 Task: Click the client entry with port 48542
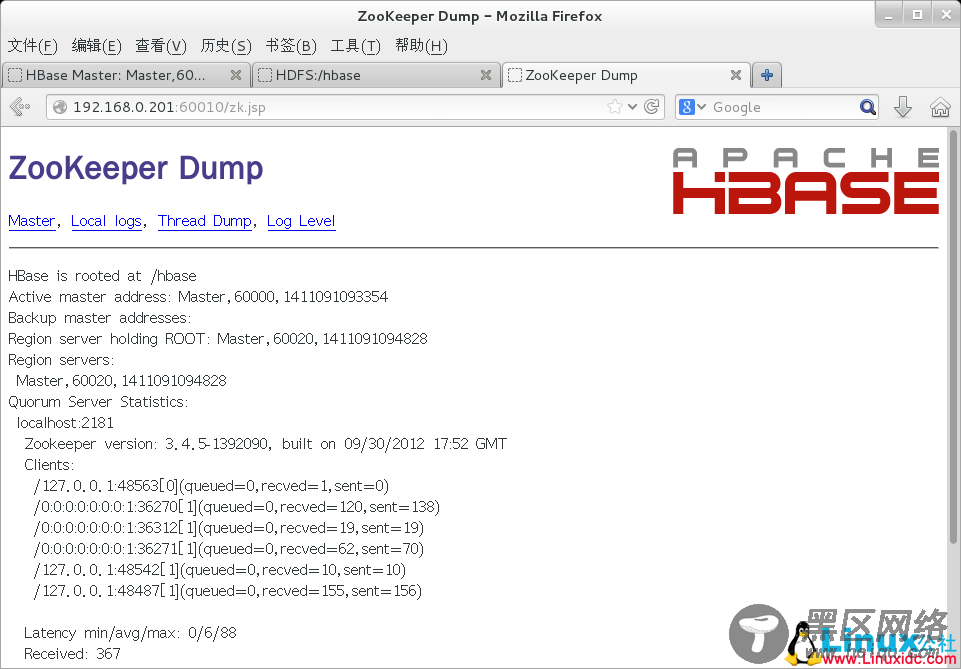[x=220, y=570]
